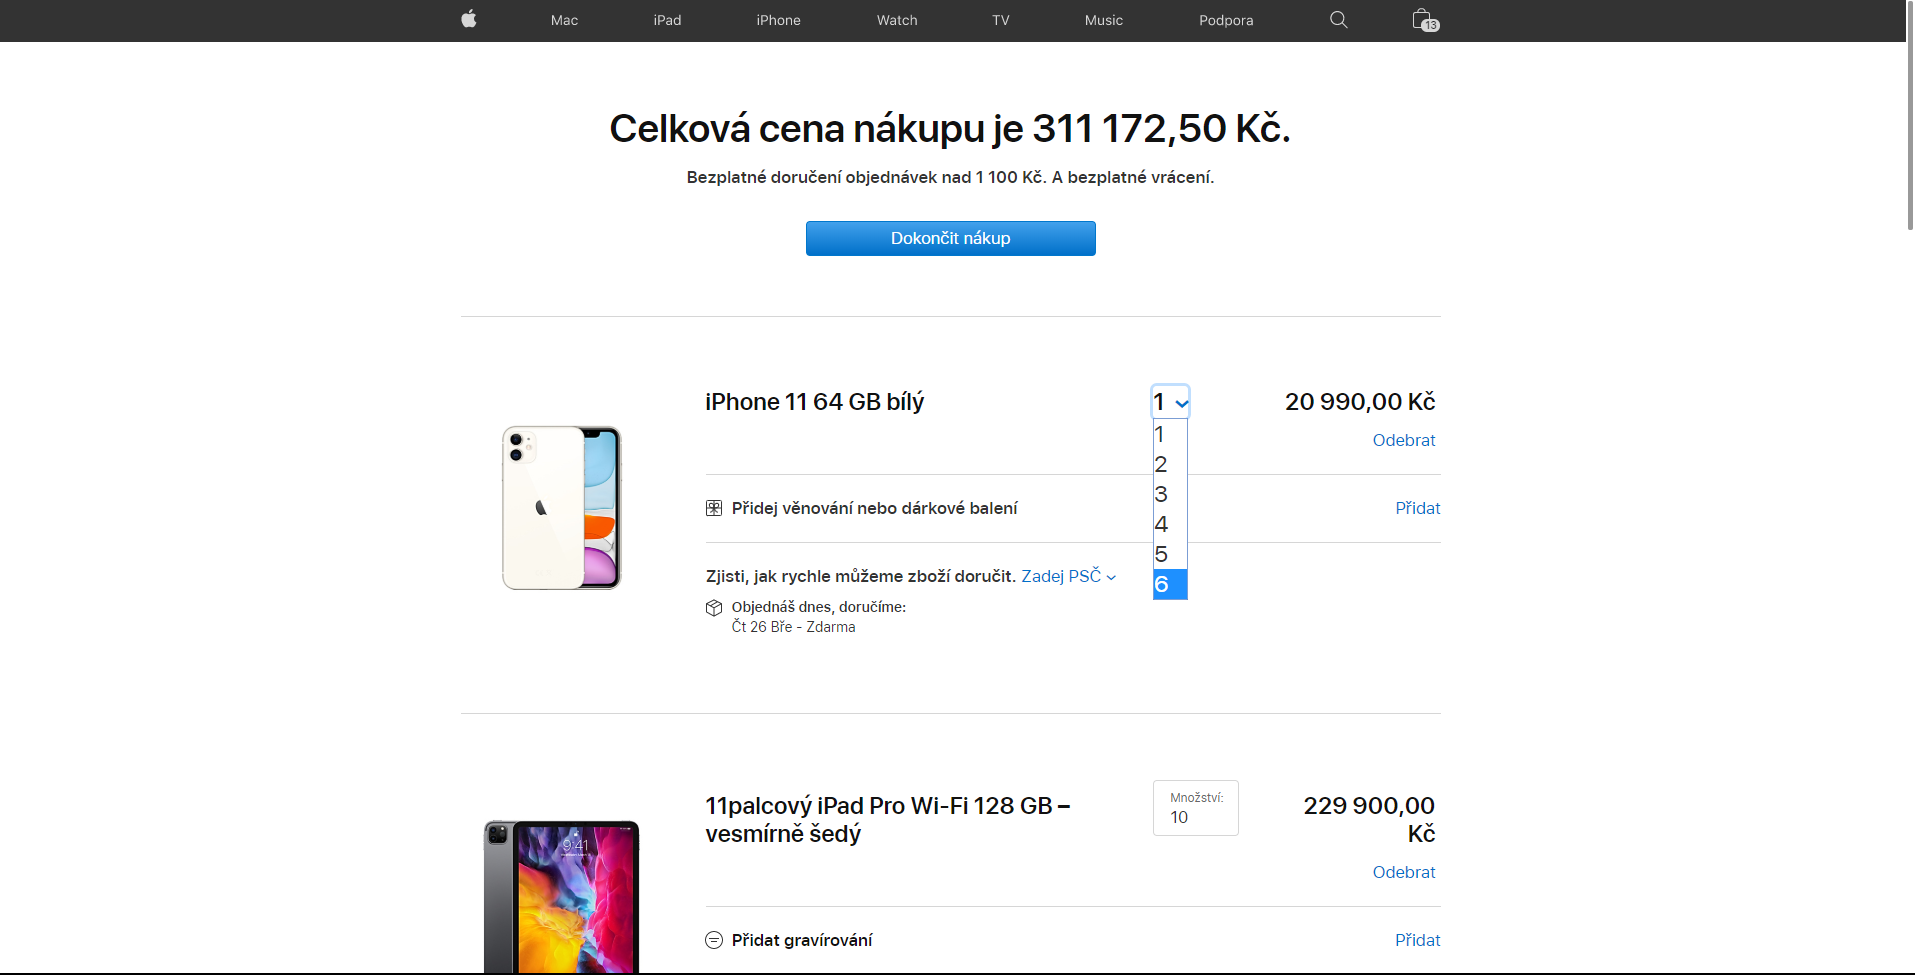1915x975 pixels.
Task: Open the shopping bag icon
Action: [x=1424, y=20]
